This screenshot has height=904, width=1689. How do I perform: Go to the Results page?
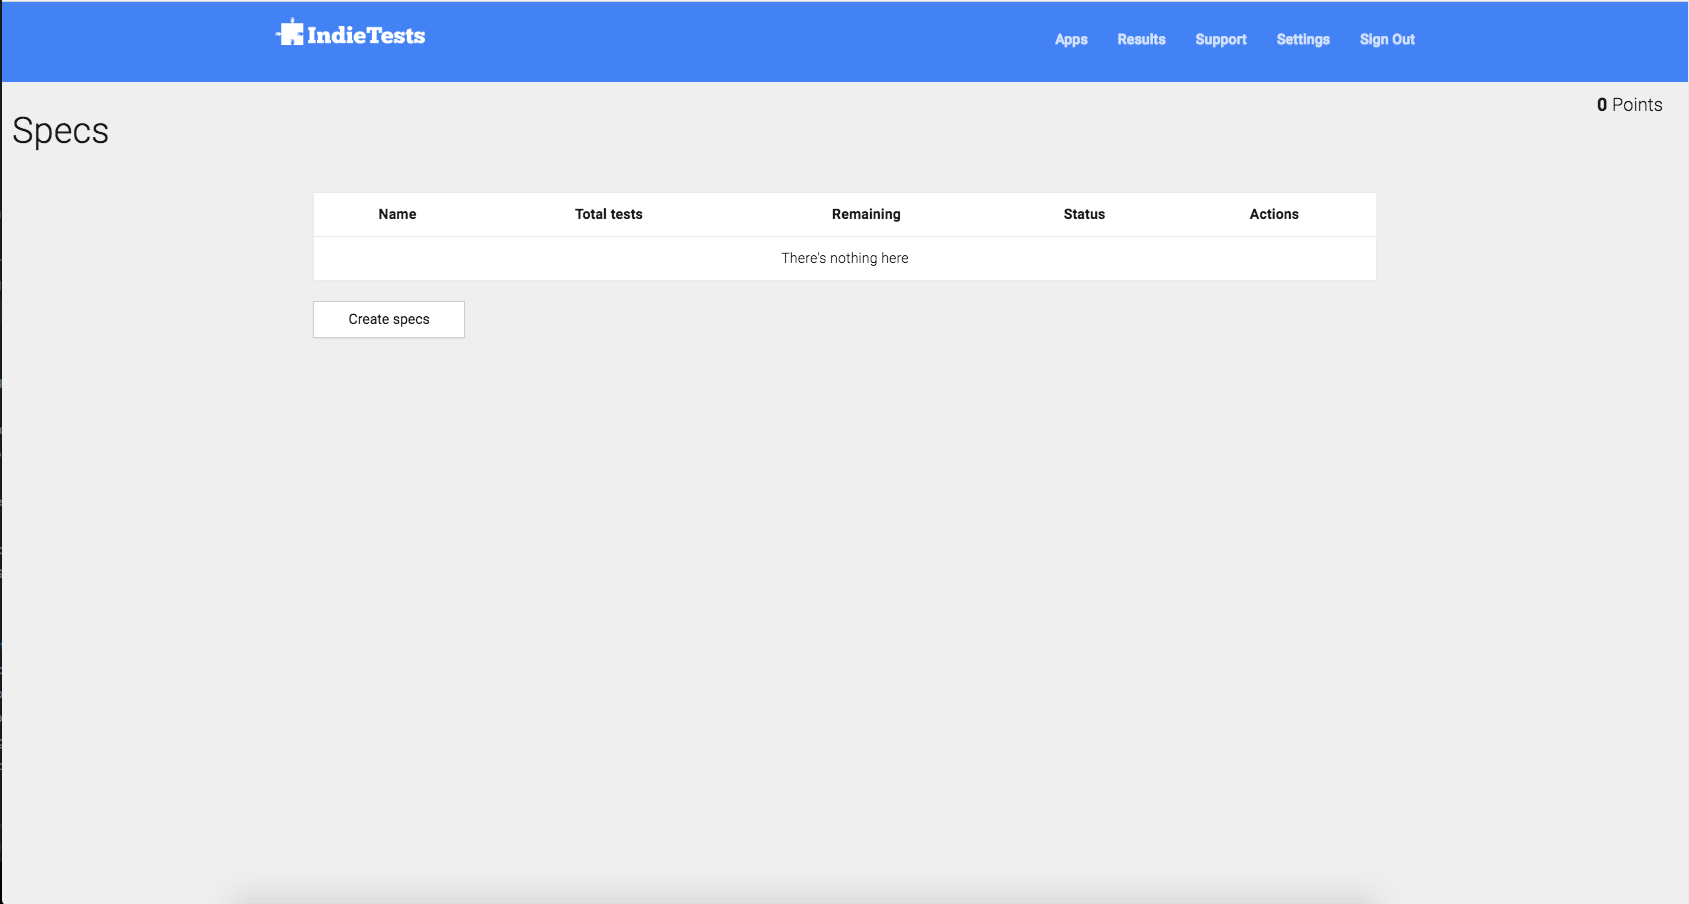[1141, 40]
